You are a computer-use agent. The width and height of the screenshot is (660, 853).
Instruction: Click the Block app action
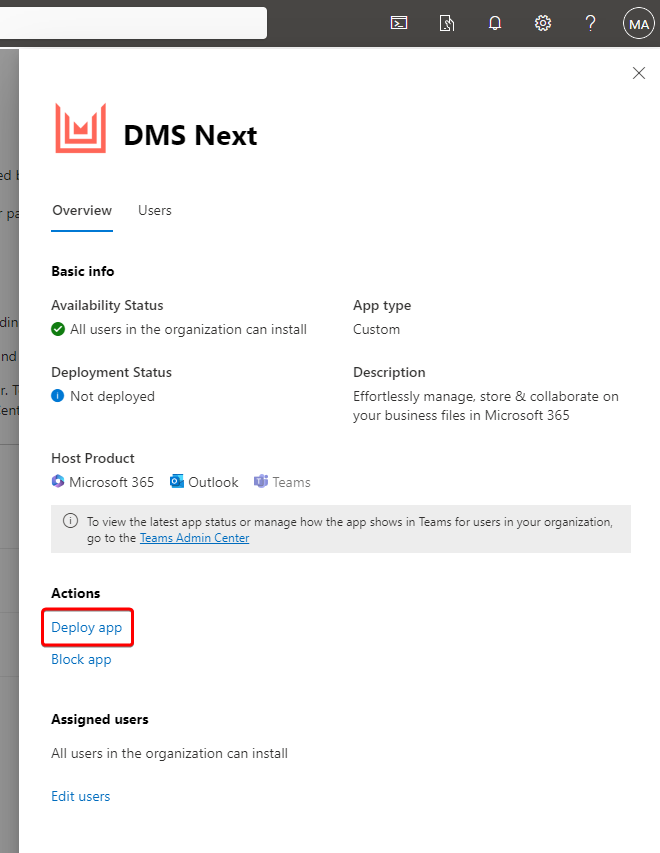[x=81, y=659]
